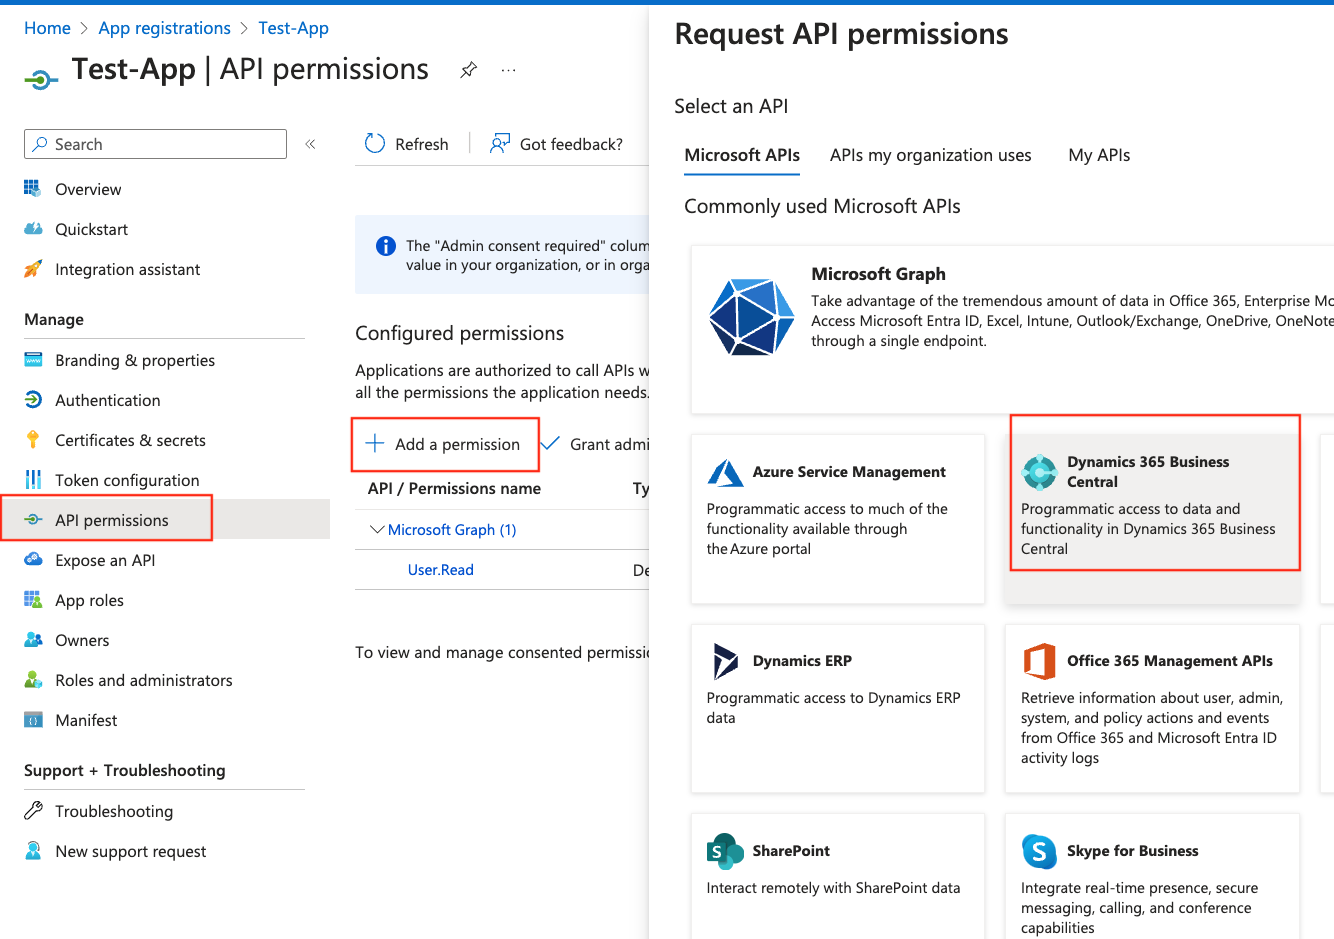Click the App roles grid icon

[x=33, y=600]
